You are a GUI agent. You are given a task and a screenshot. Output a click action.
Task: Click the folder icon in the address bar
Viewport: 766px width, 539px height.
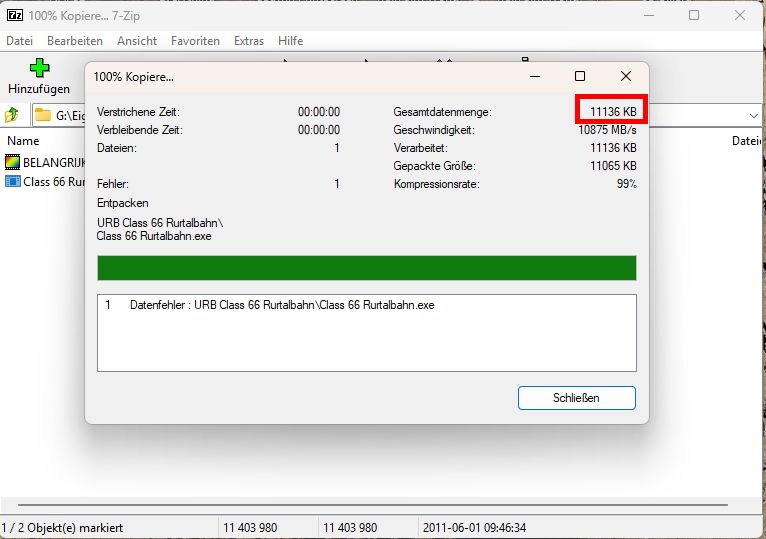pyautogui.click(x=43, y=115)
